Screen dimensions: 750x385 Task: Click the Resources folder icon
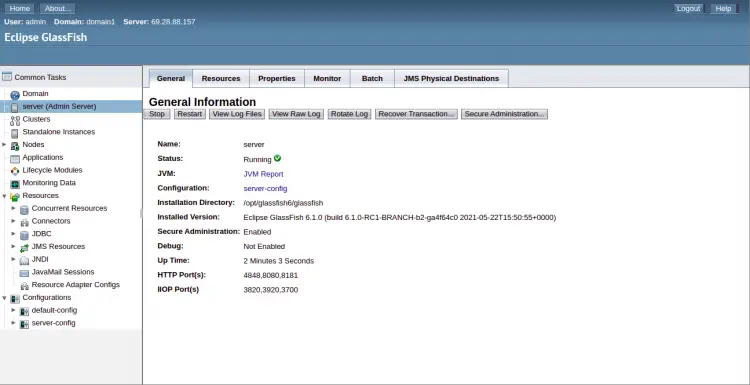click(15, 197)
